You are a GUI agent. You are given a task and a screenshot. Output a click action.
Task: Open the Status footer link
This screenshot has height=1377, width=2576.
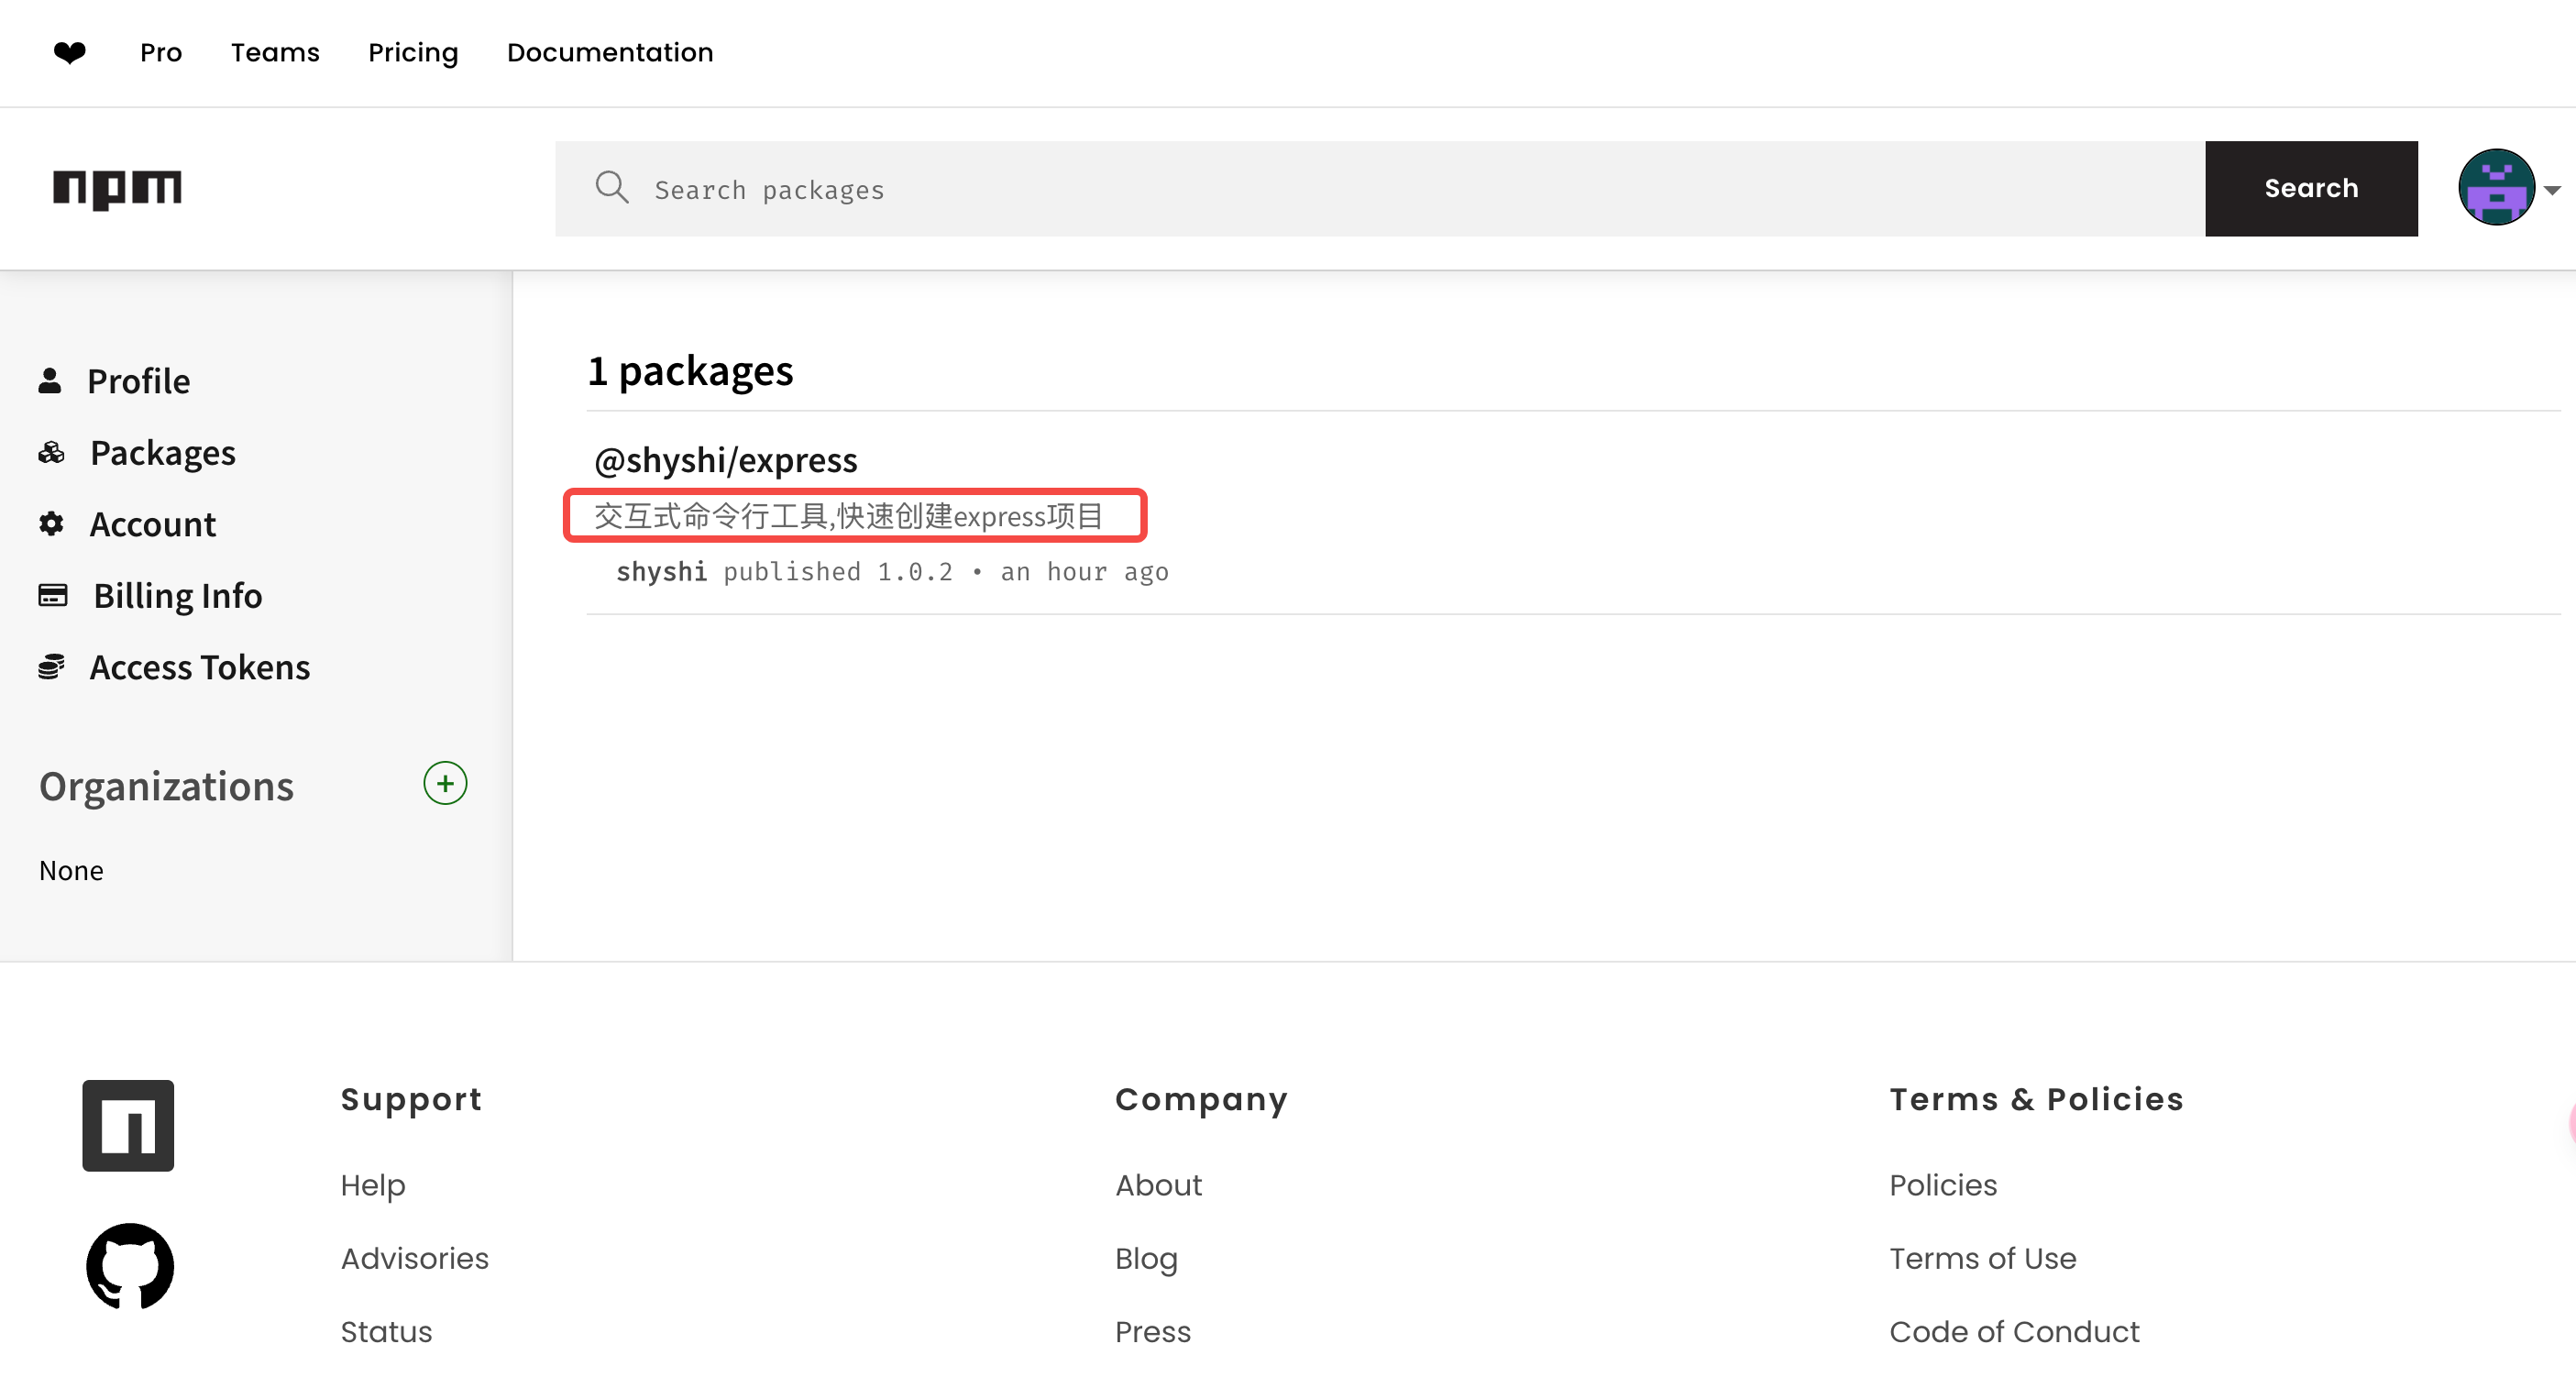[x=386, y=1332]
